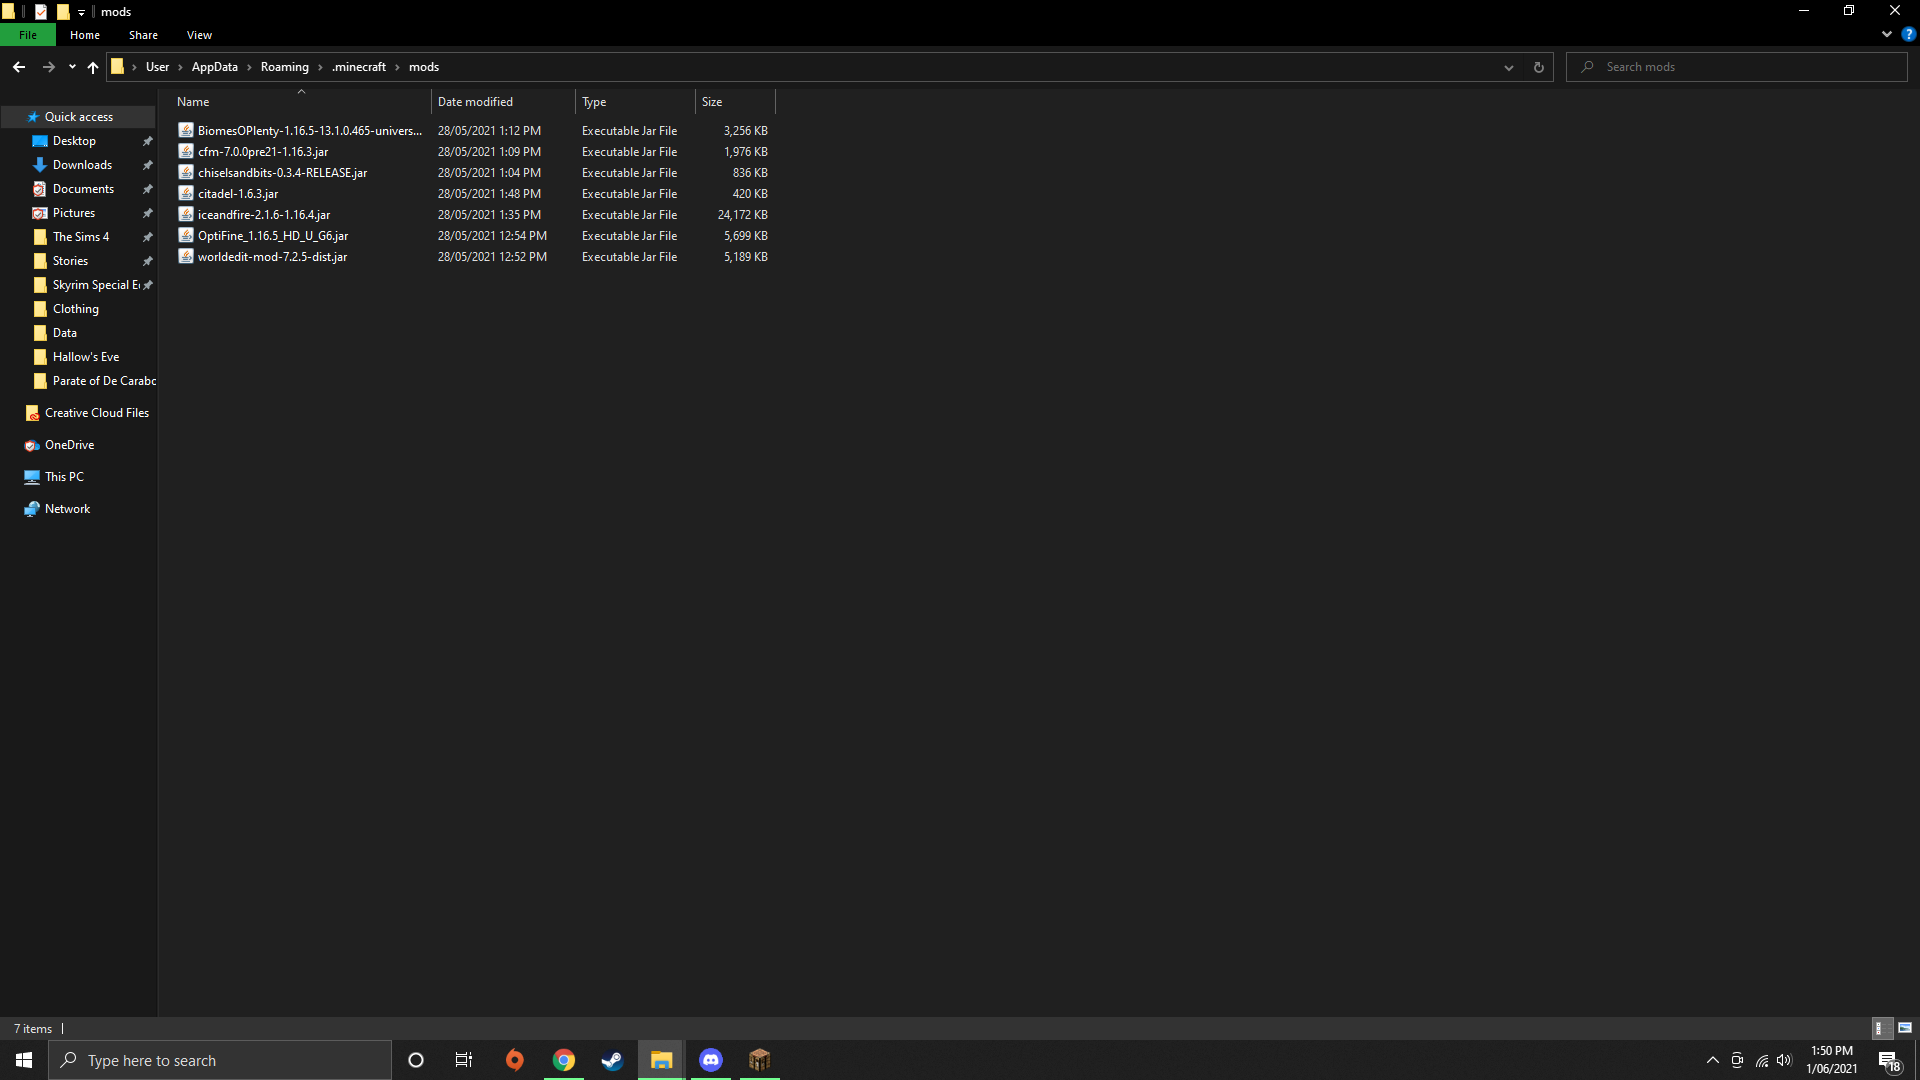
Task: Switch to large thumbnails view layout
Action: tap(1905, 1028)
